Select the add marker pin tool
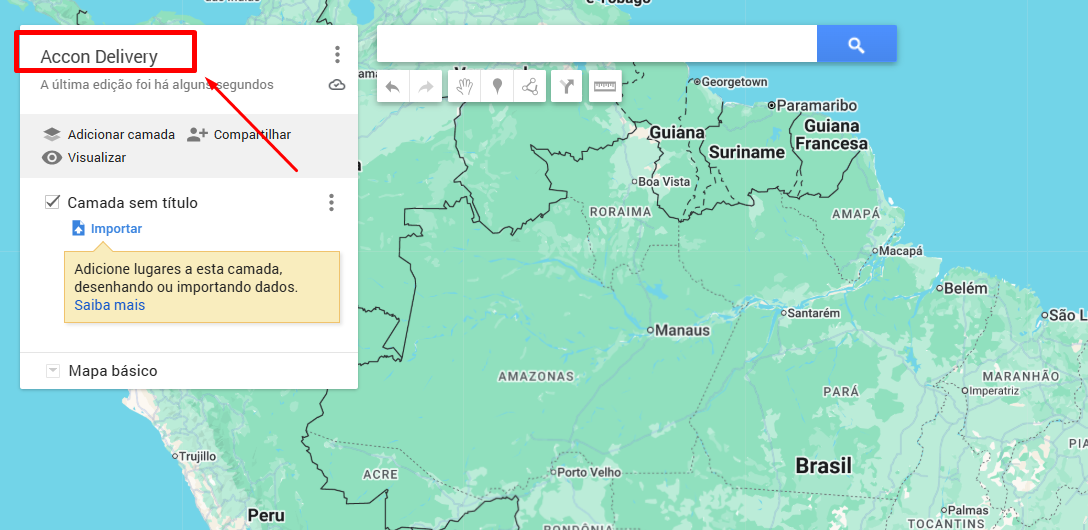The image size is (1088, 530). pos(497,86)
